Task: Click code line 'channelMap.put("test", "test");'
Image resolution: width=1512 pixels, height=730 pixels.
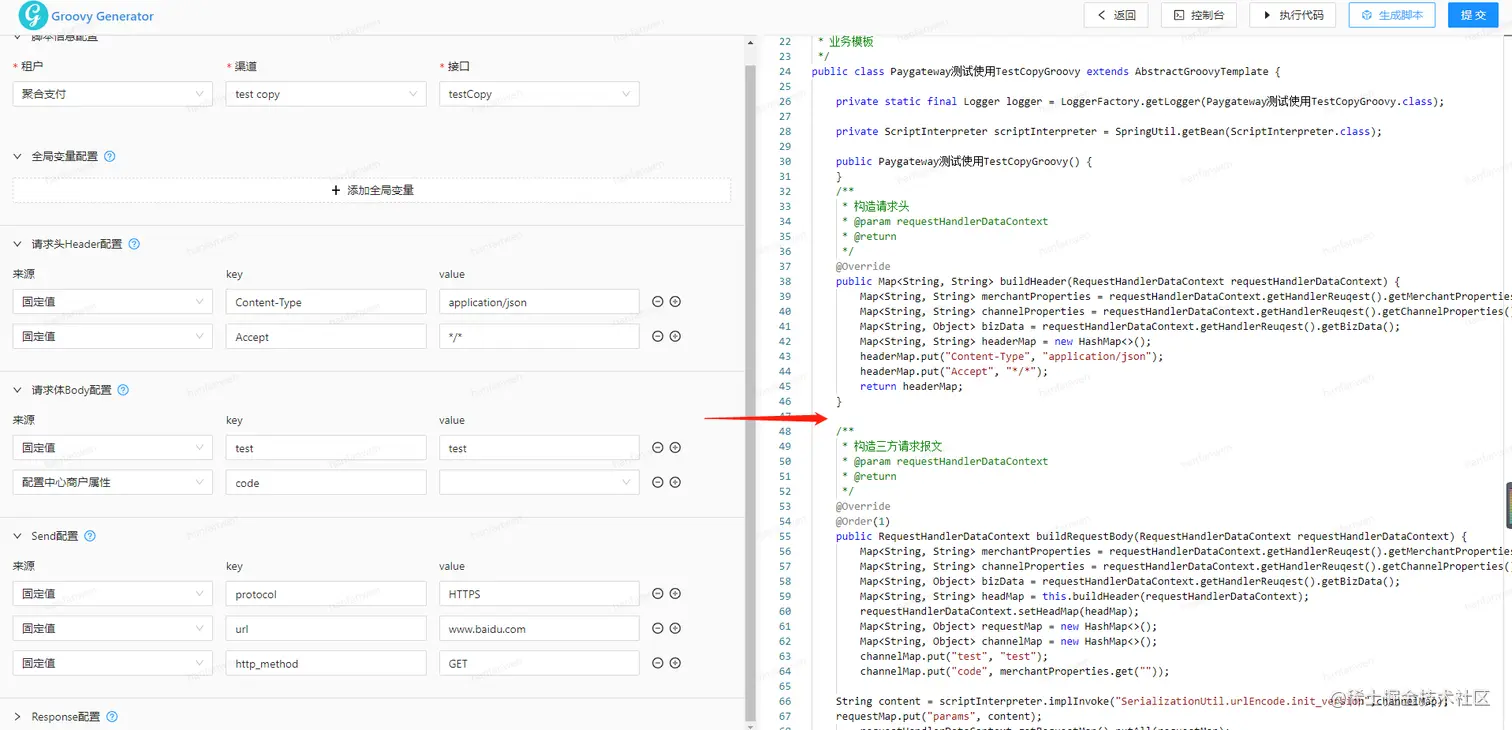Action: click(x=954, y=656)
